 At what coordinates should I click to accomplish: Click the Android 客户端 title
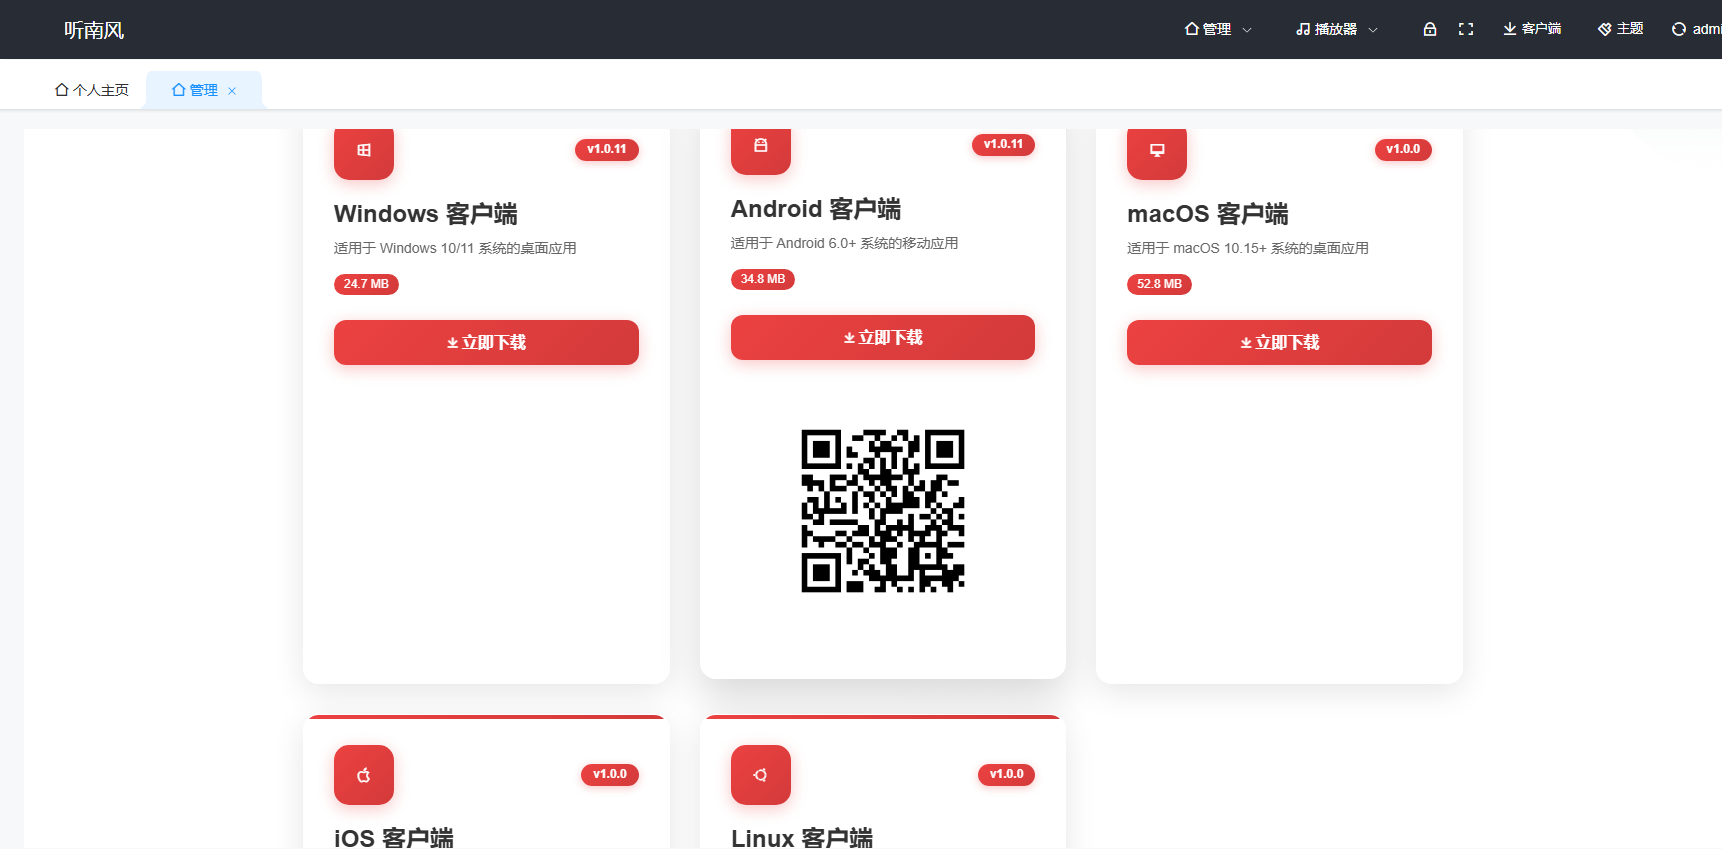[816, 209]
